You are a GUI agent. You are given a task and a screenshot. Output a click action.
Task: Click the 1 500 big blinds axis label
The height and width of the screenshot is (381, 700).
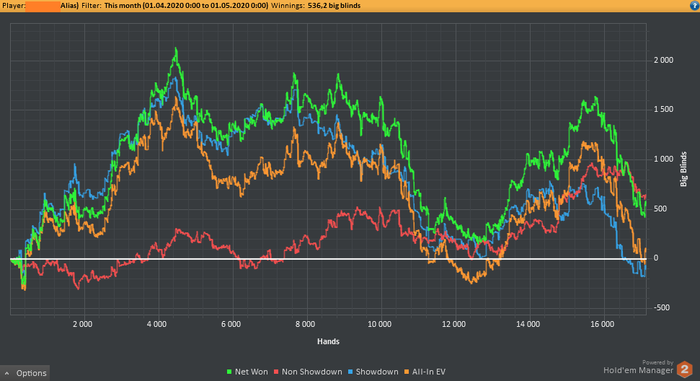(x=663, y=109)
